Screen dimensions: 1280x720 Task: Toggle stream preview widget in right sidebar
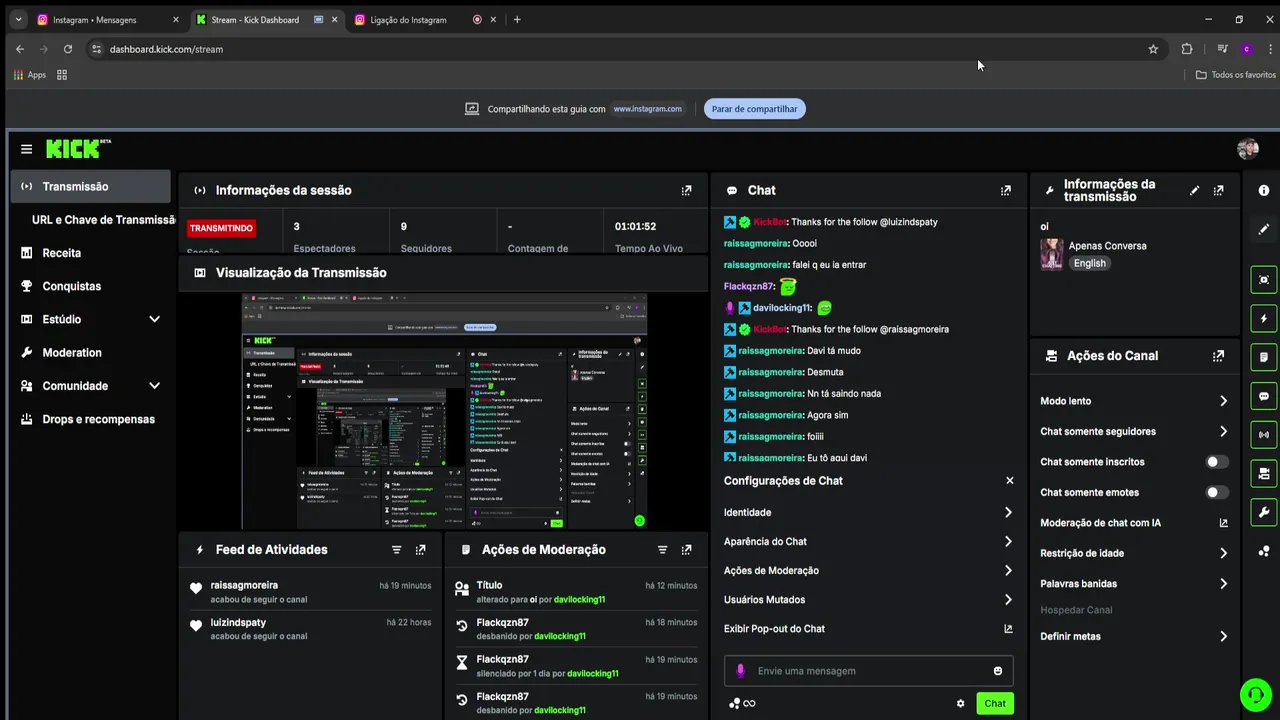(x=1264, y=280)
